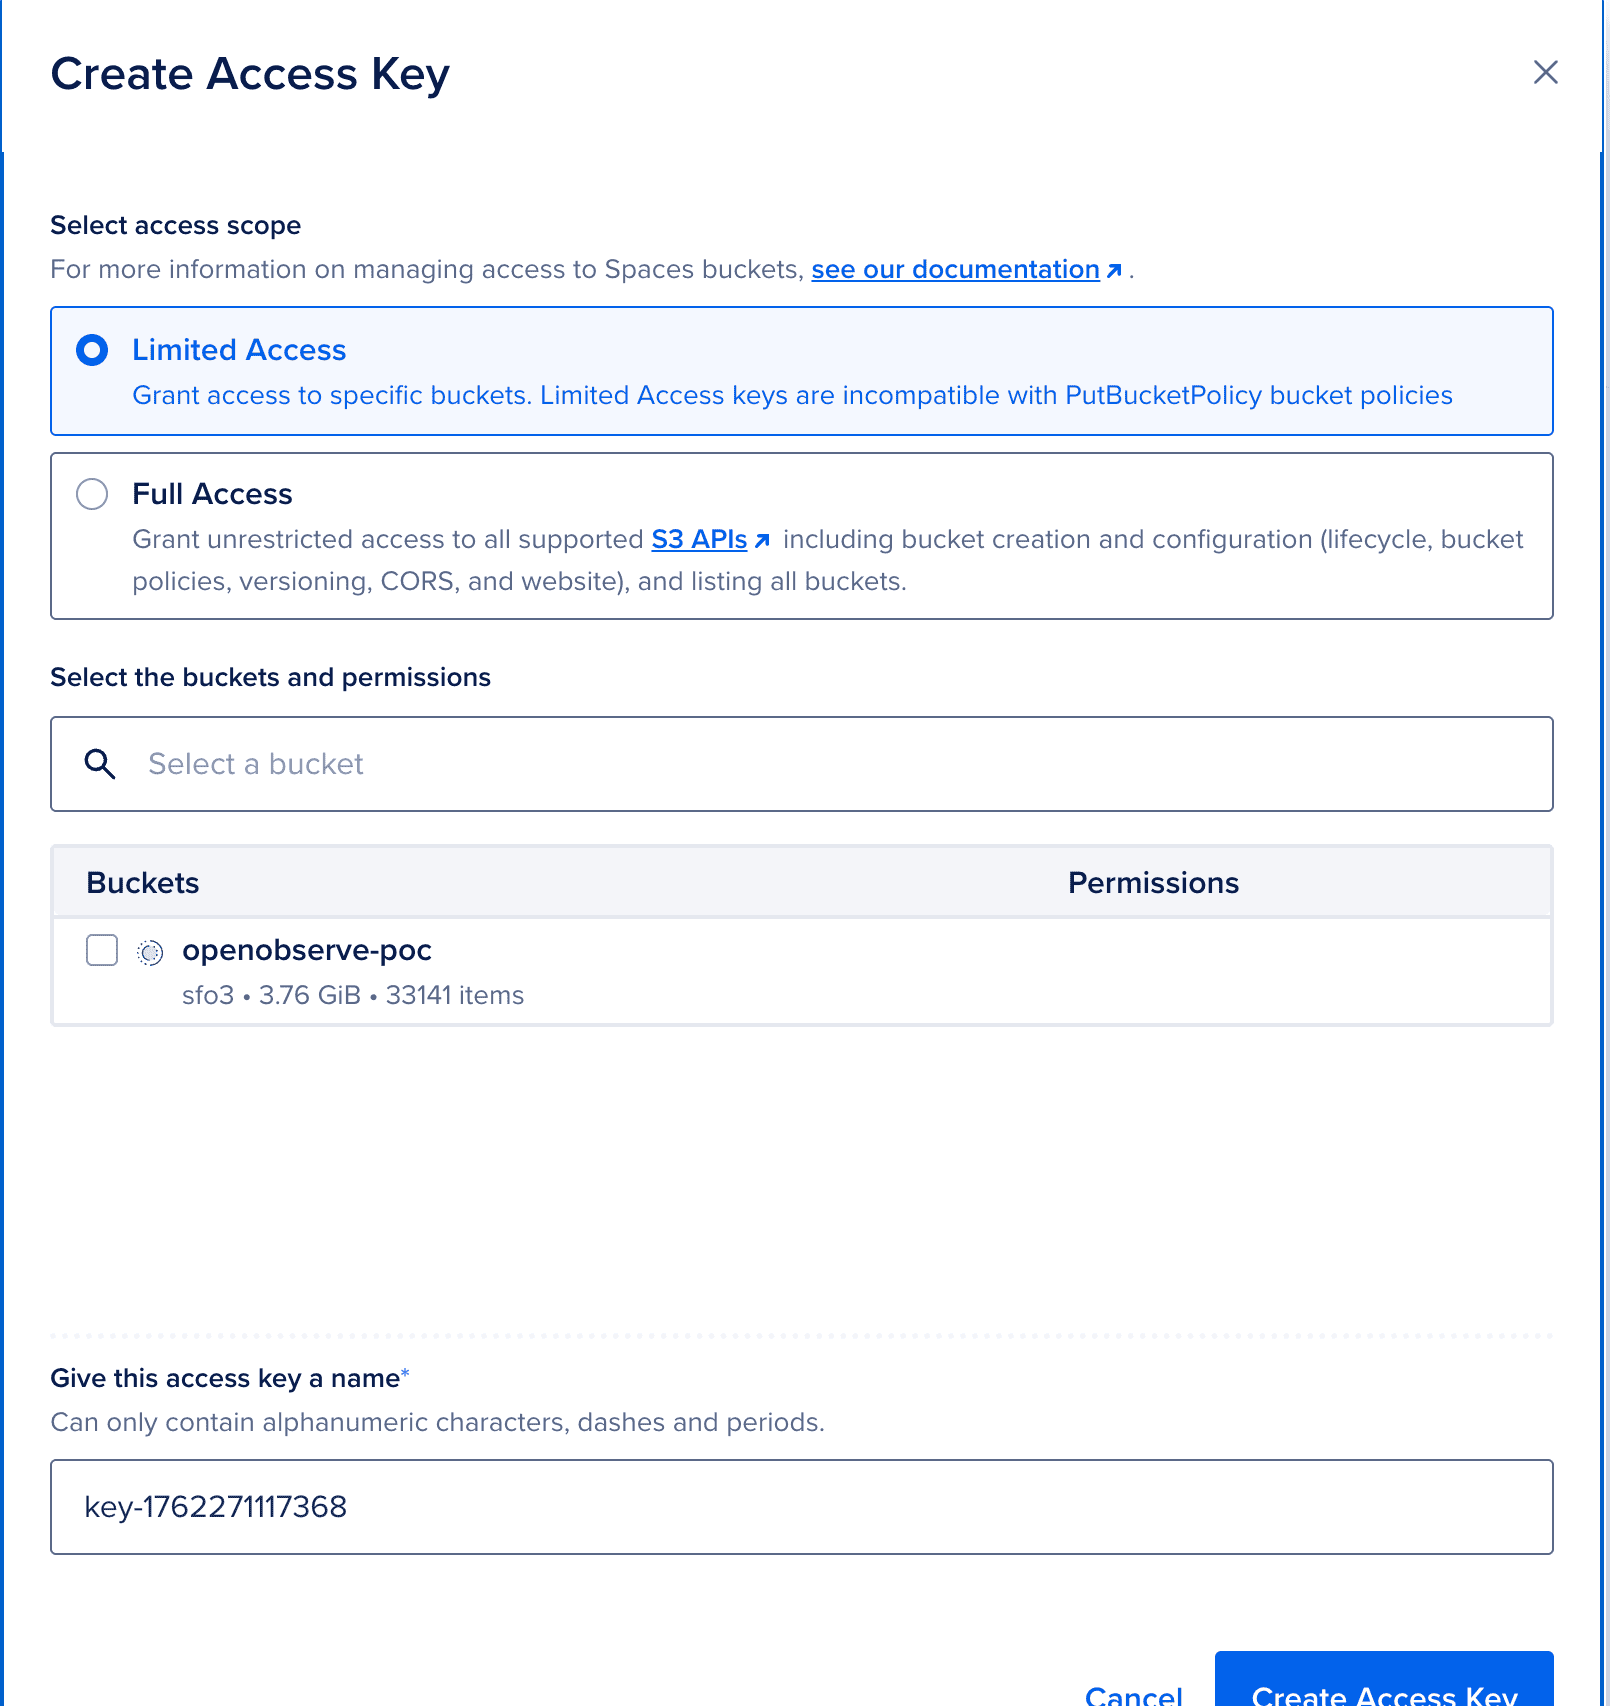Click the access key name input field
The width and height of the screenshot is (1610, 1706).
click(x=500, y=1506)
